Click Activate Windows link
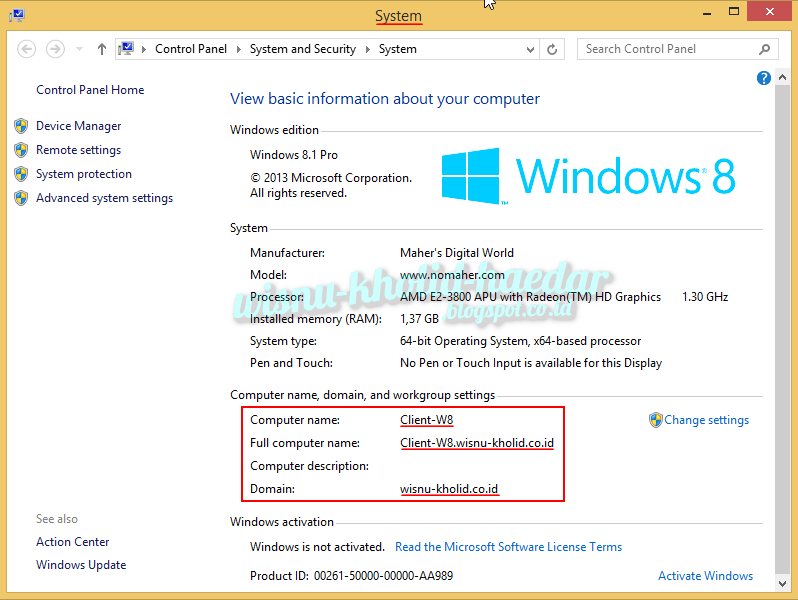 point(705,576)
